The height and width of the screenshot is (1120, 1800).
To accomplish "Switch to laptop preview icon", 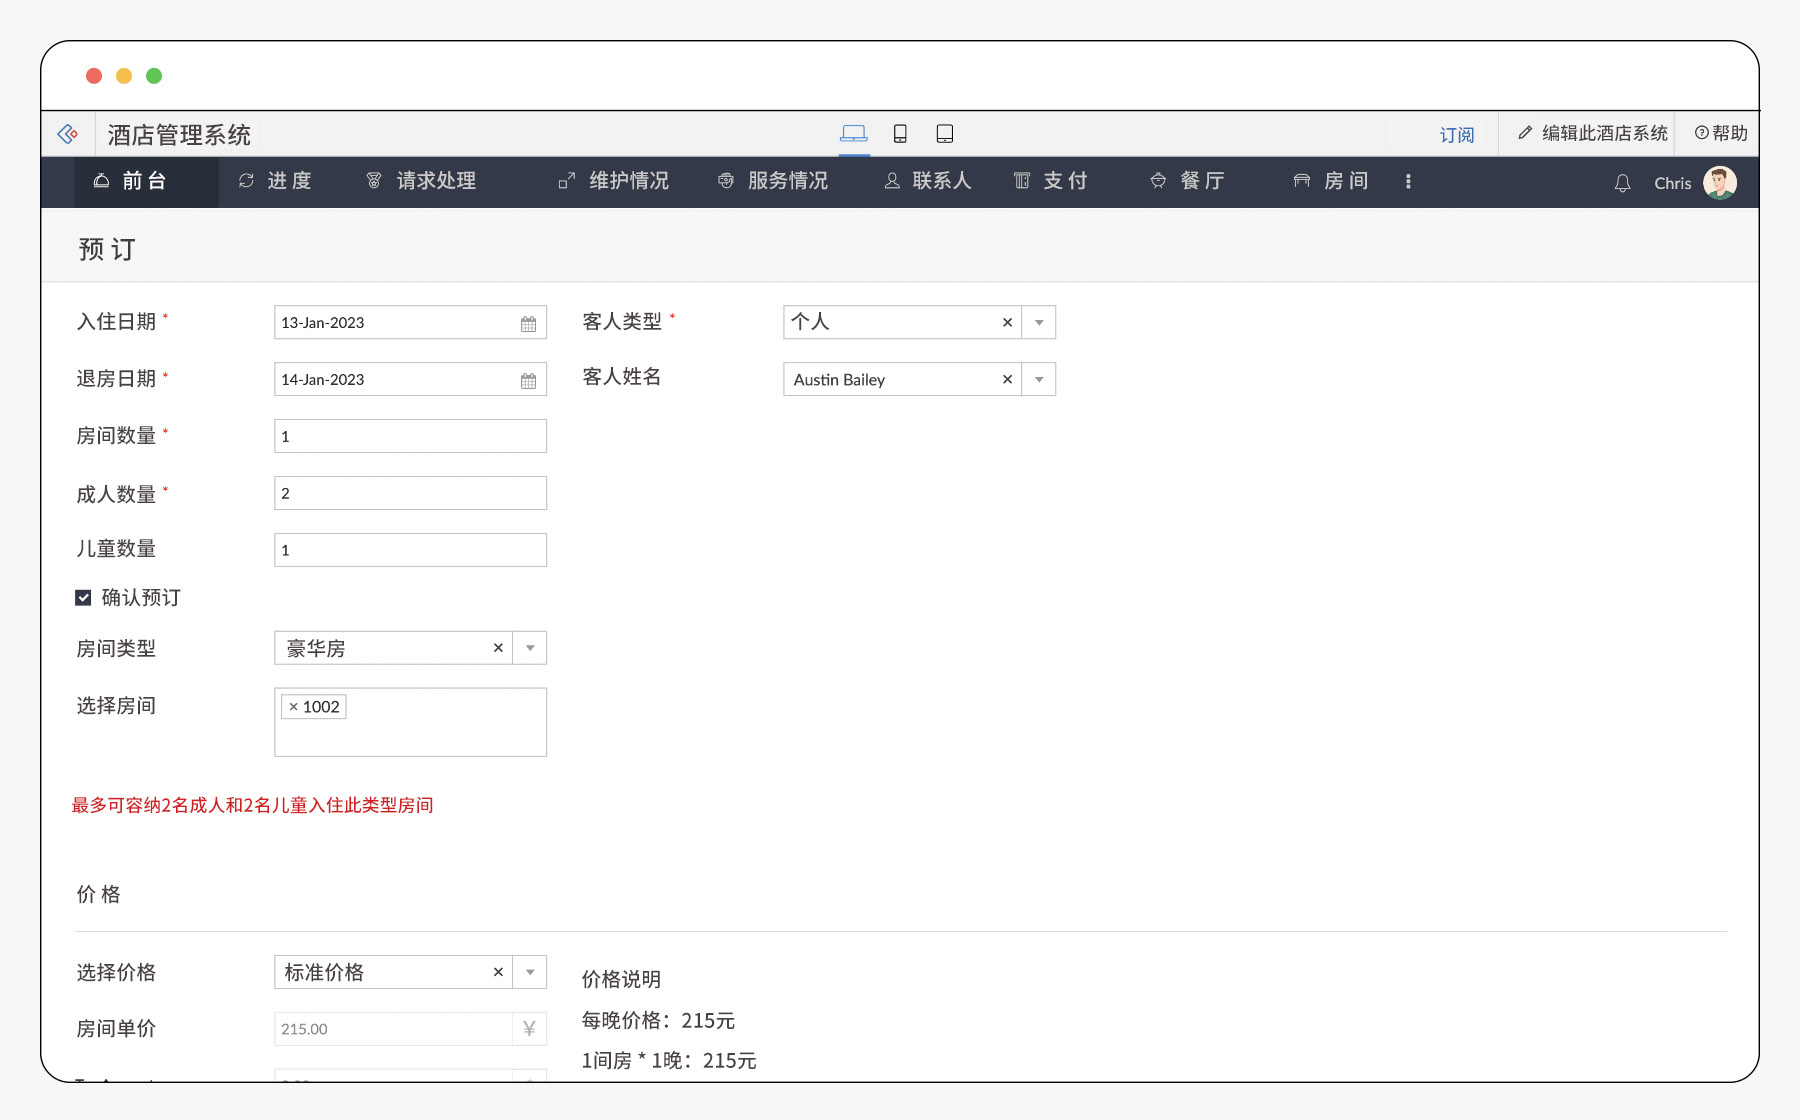I will coord(853,133).
